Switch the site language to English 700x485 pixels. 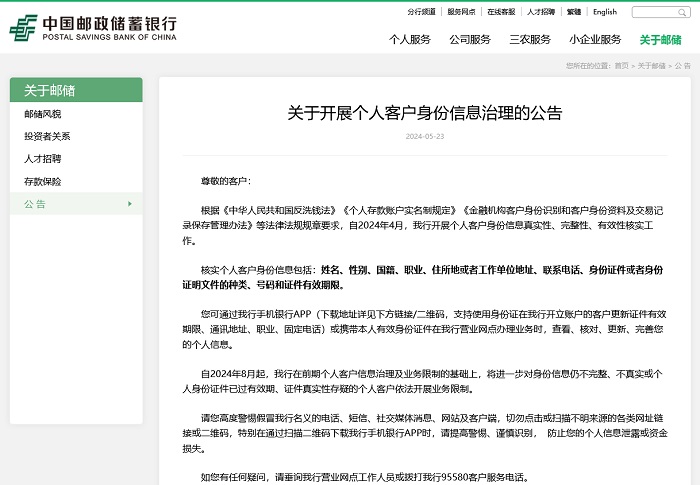(x=605, y=12)
